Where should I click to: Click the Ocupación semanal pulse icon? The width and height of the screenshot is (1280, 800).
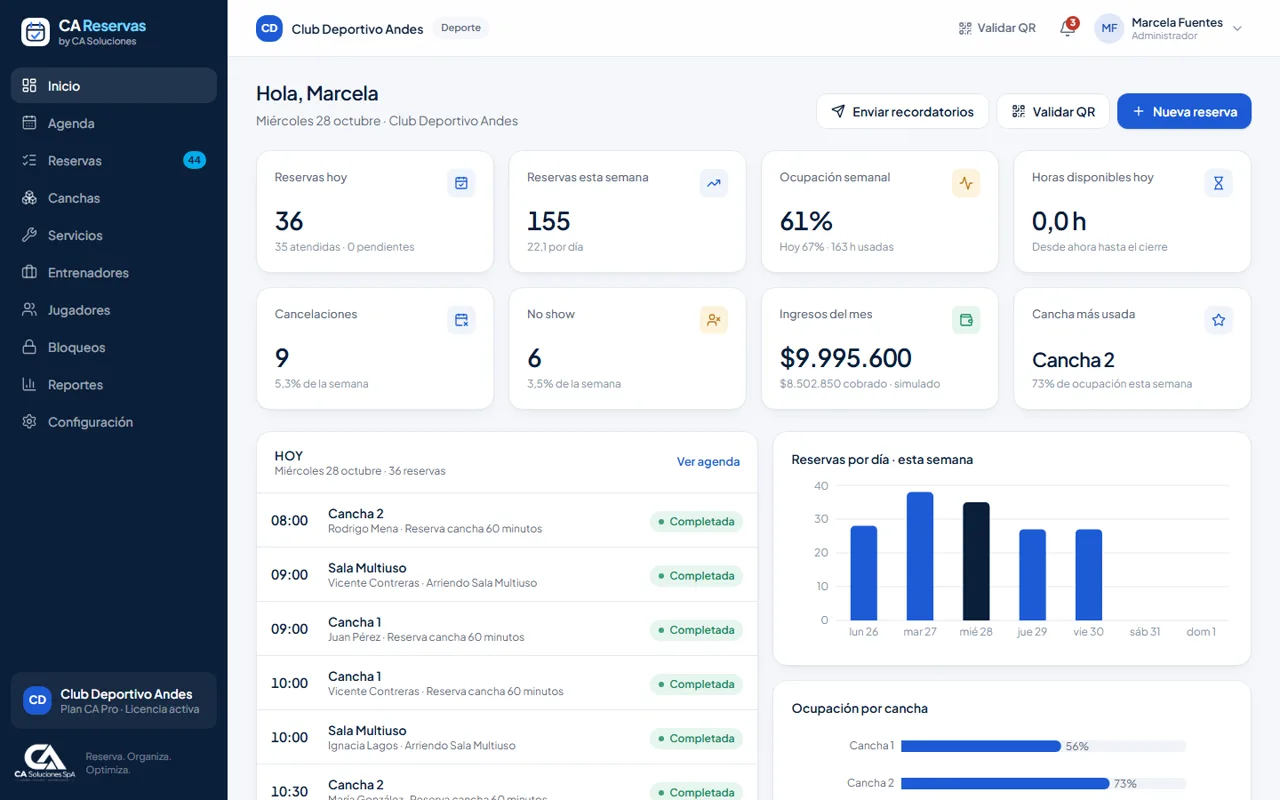[966, 183]
